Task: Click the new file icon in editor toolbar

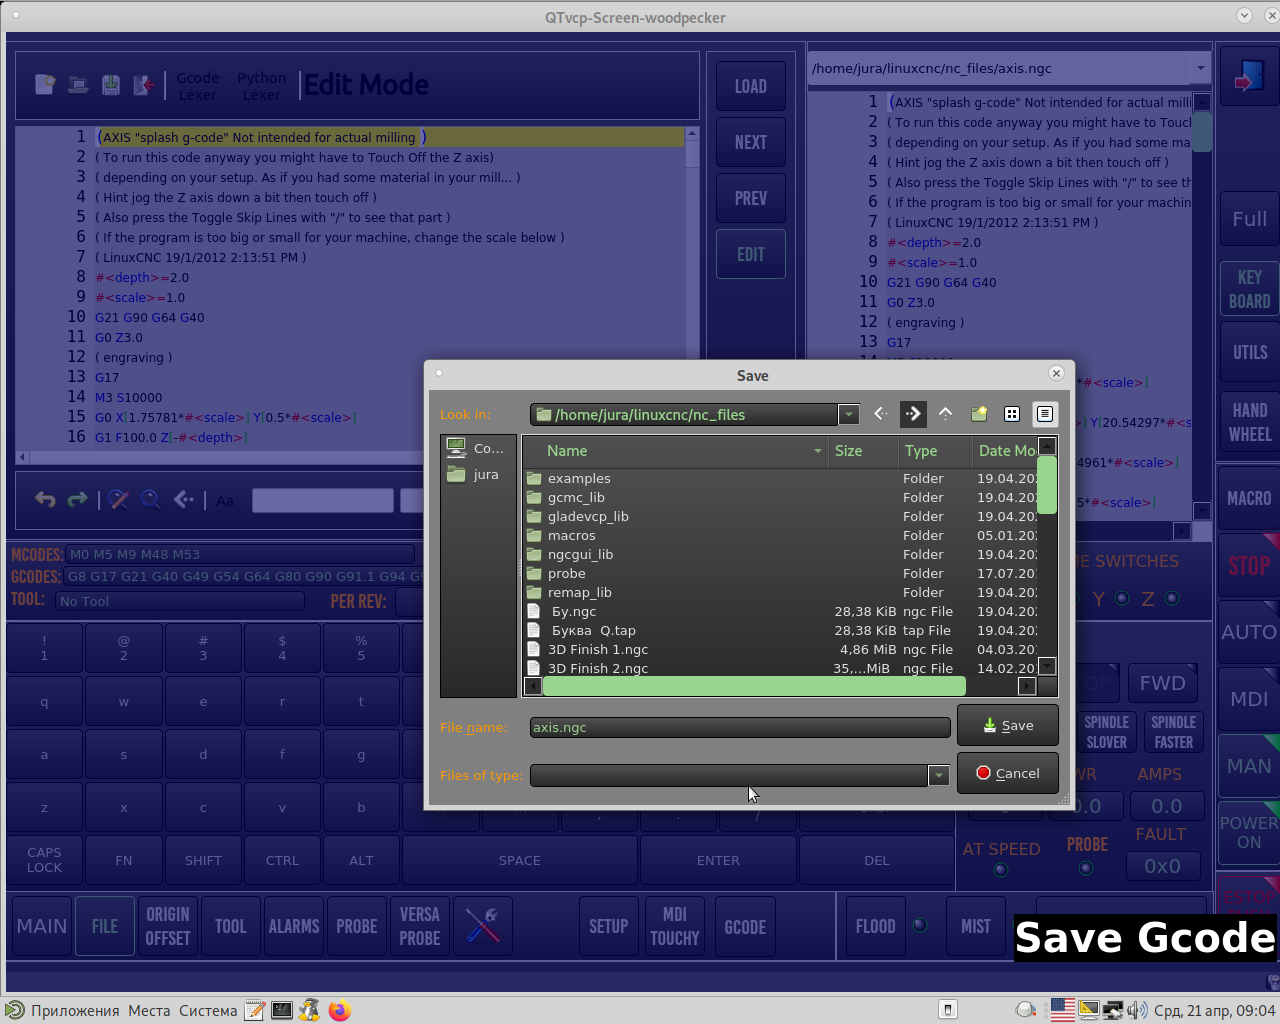Action: (45, 85)
